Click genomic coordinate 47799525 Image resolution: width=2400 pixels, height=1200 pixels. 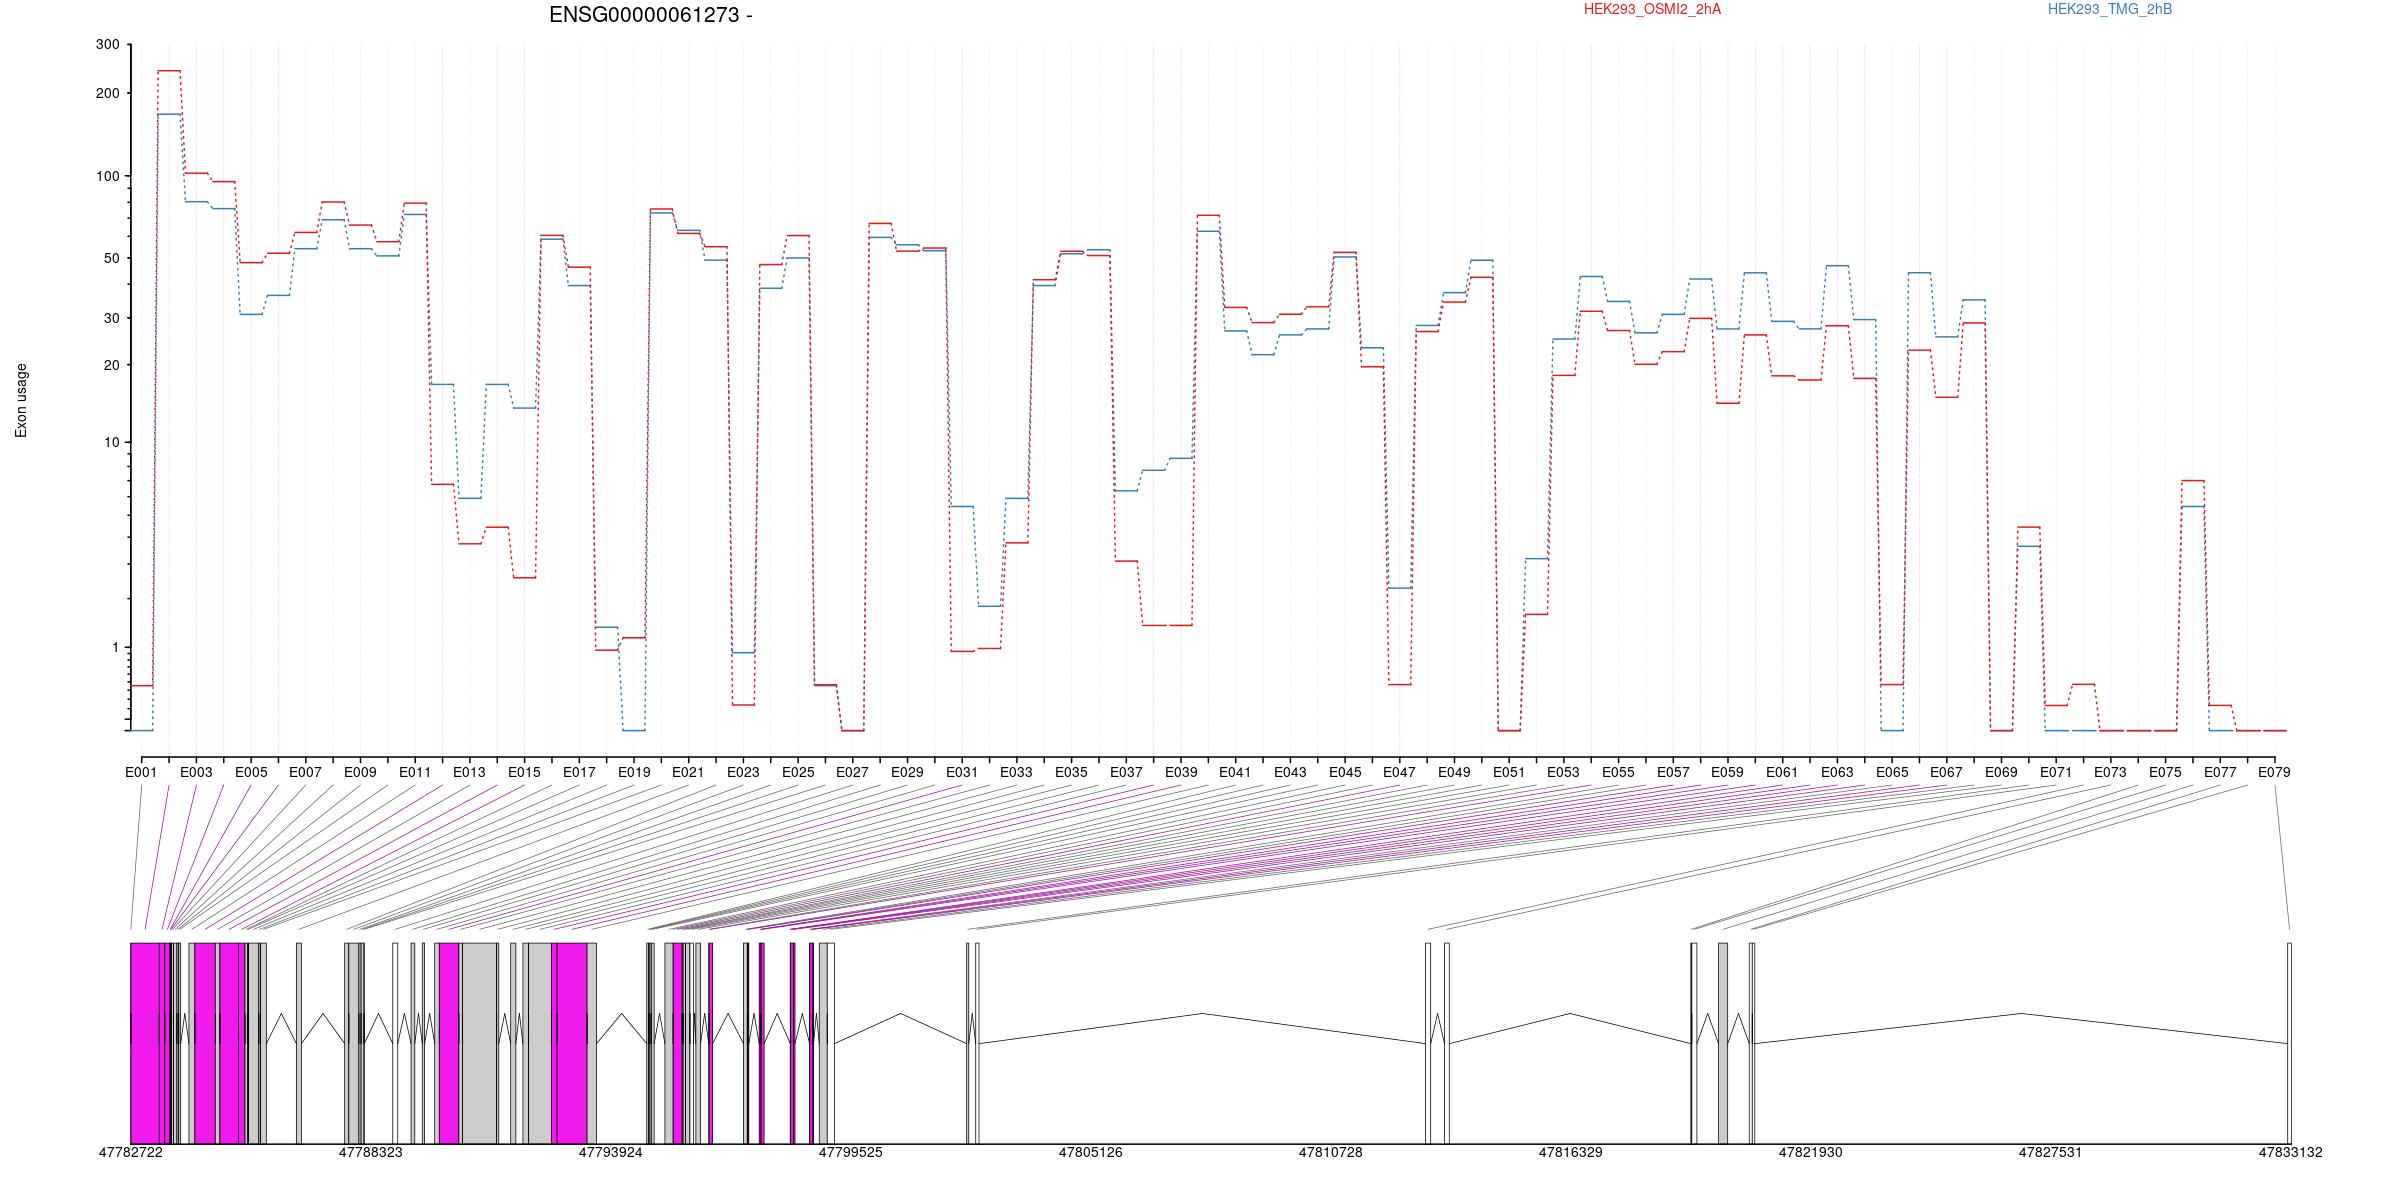point(851,1152)
